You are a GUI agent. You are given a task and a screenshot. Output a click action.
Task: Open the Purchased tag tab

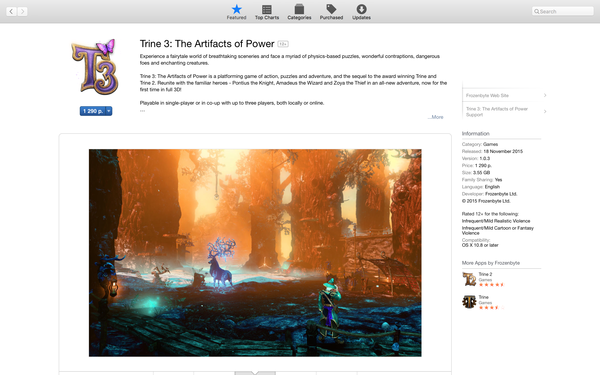[331, 12]
